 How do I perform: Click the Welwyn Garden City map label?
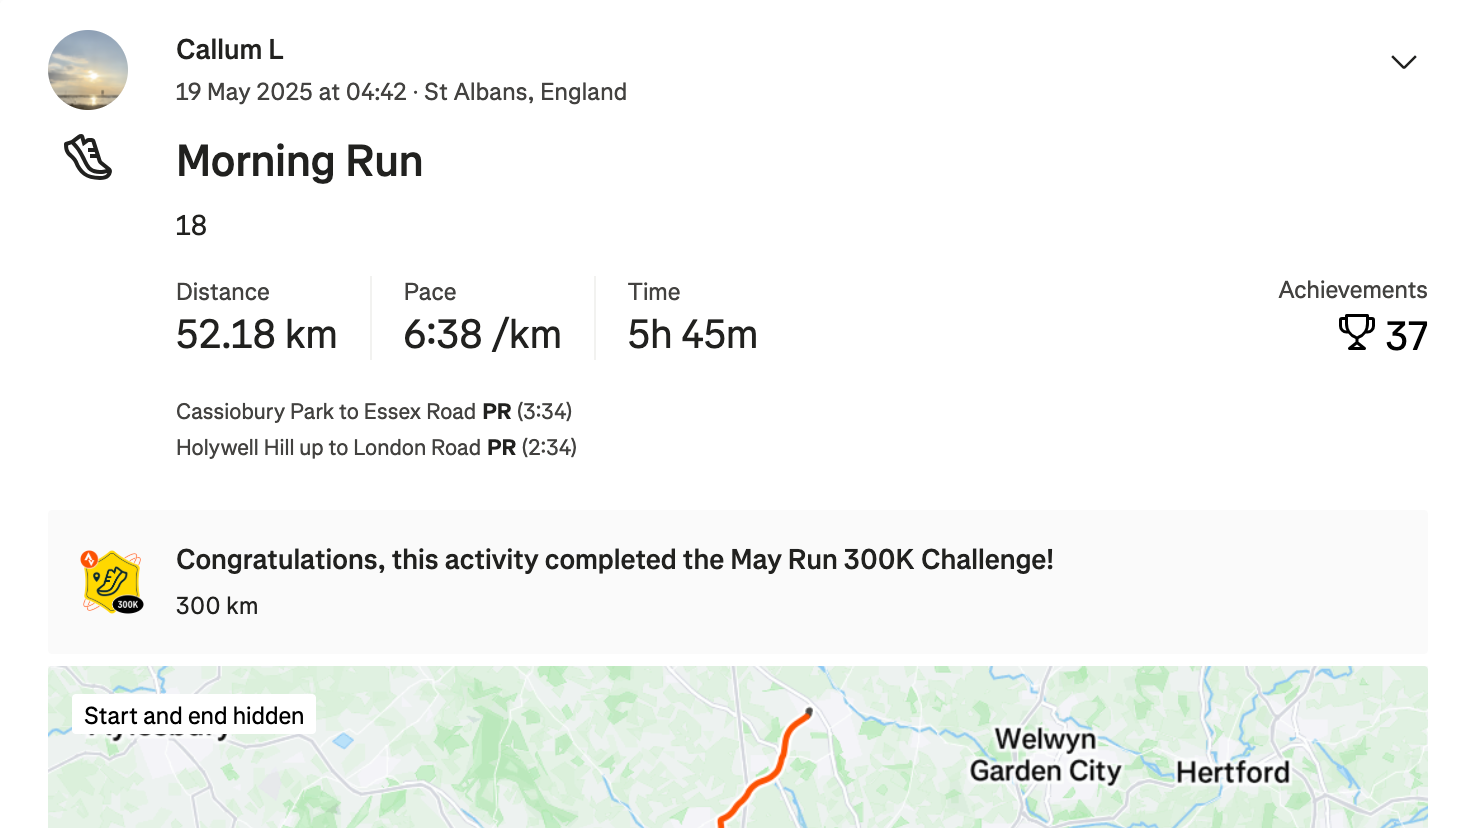[x=1046, y=755]
